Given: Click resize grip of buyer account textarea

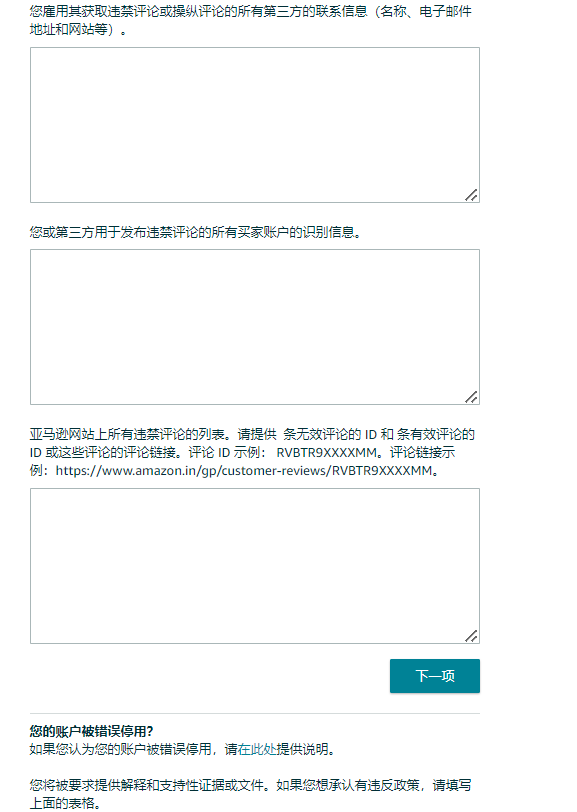Looking at the screenshot, I should tap(471, 397).
